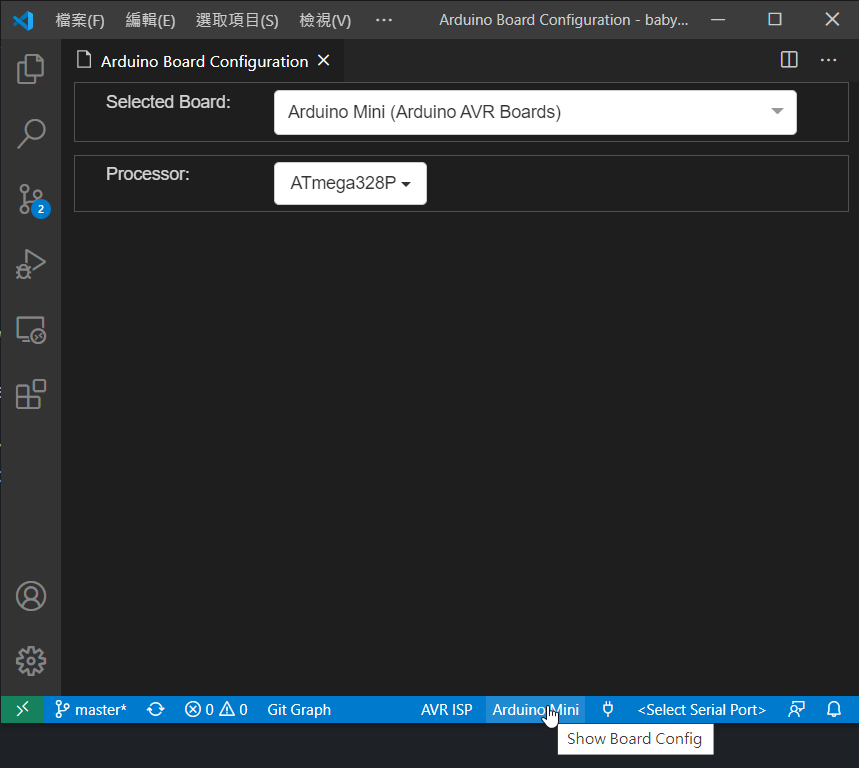Open Git Graph from status bar

[299, 709]
